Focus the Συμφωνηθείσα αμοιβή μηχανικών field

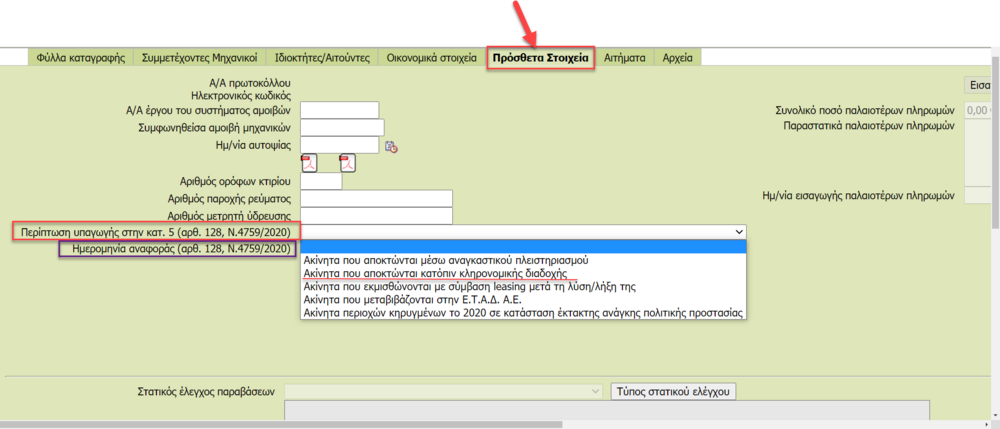pyautogui.click(x=342, y=127)
